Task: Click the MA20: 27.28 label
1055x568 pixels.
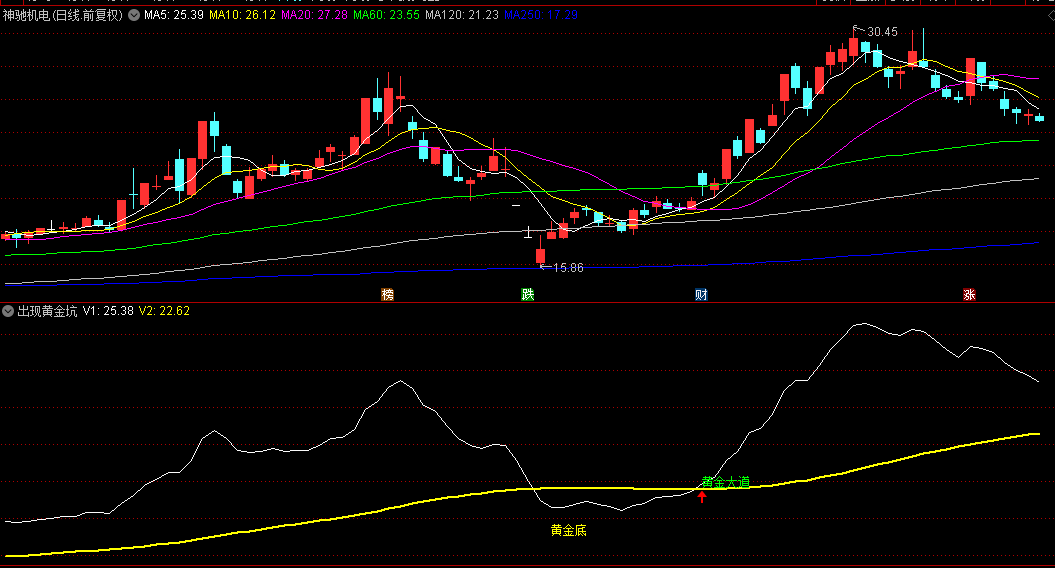Action: coord(314,15)
